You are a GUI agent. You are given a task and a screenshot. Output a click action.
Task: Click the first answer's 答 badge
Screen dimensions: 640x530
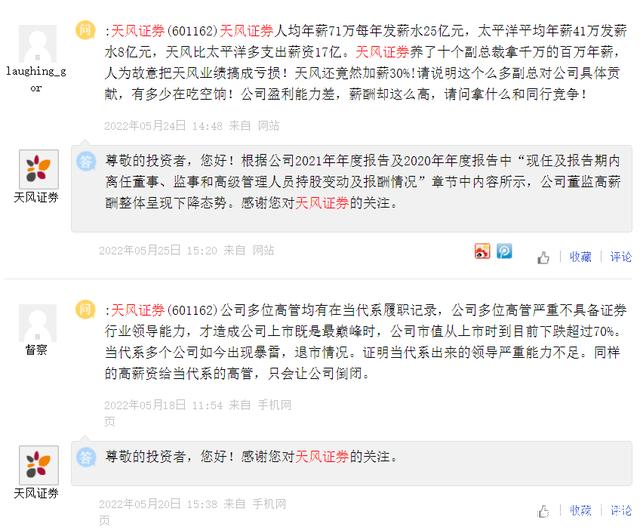[x=86, y=158]
